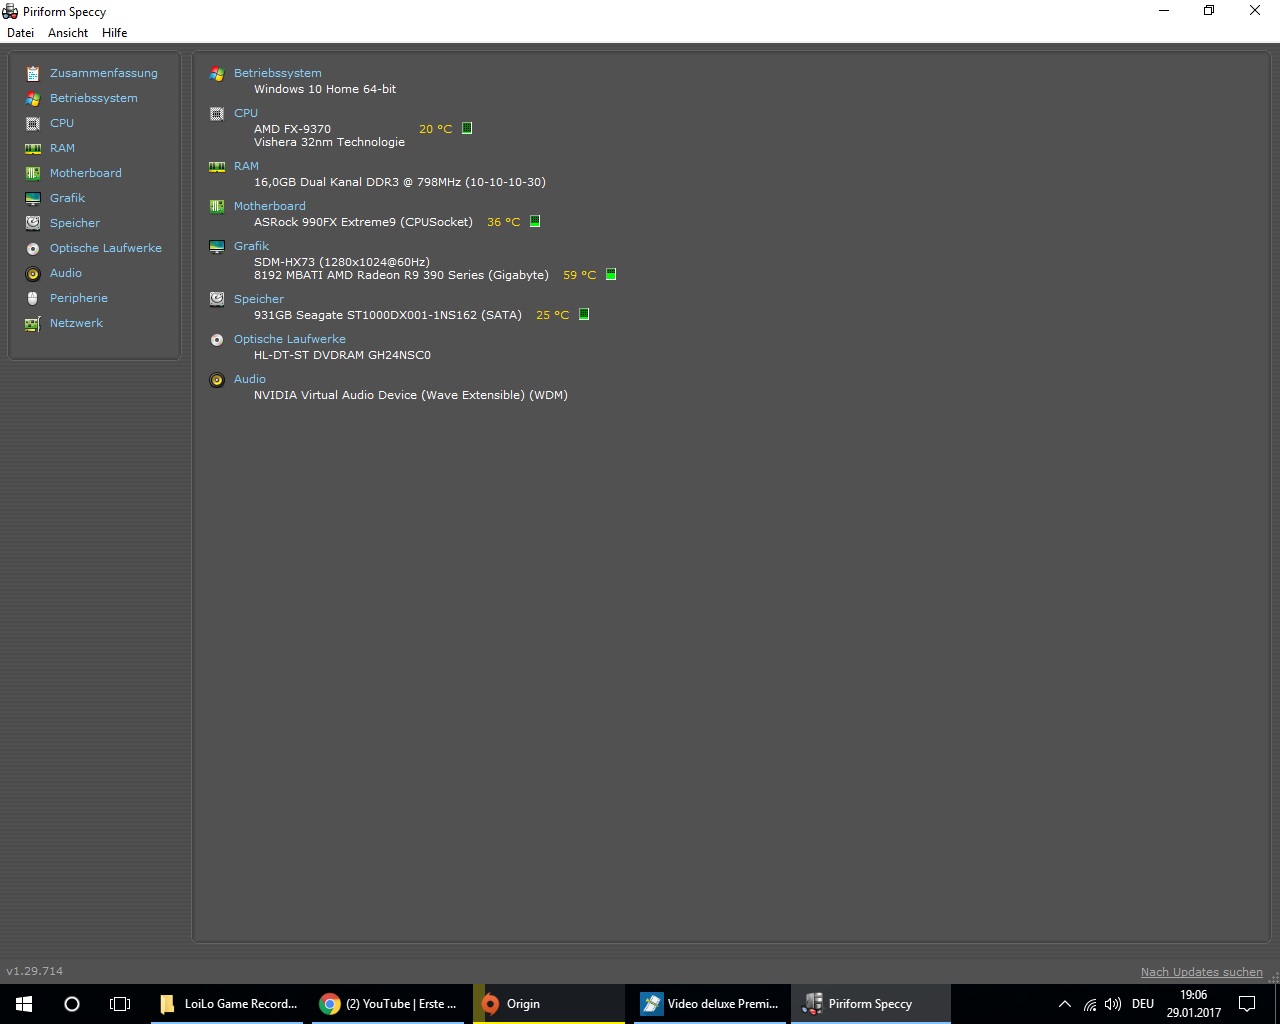Click the Betriebssystem heading link in summary
The image size is (1280, 1024).
click(278, 73)
